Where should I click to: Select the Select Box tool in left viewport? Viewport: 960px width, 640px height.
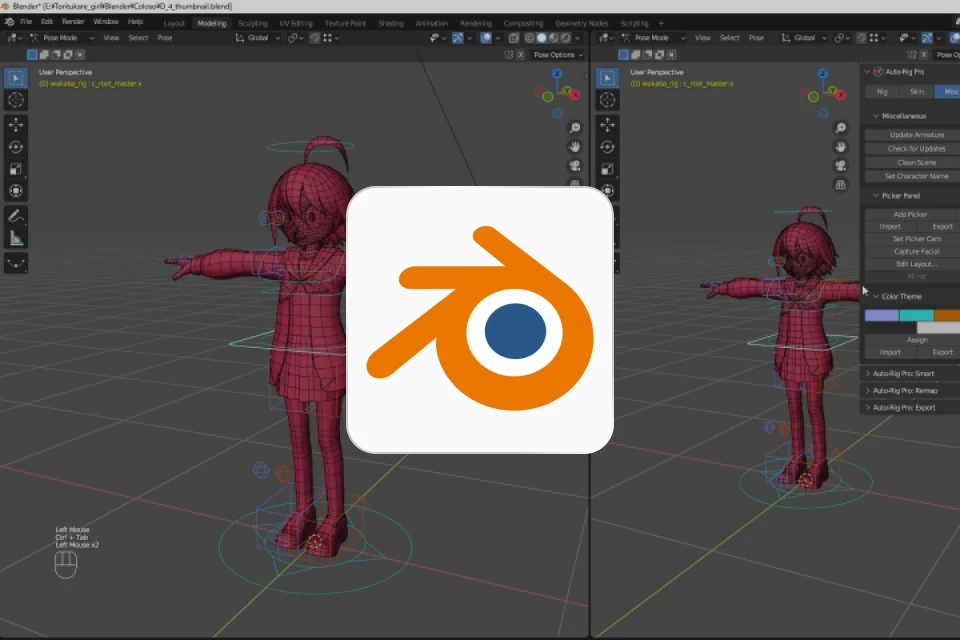pyautogui.click(x=16, y=78)
